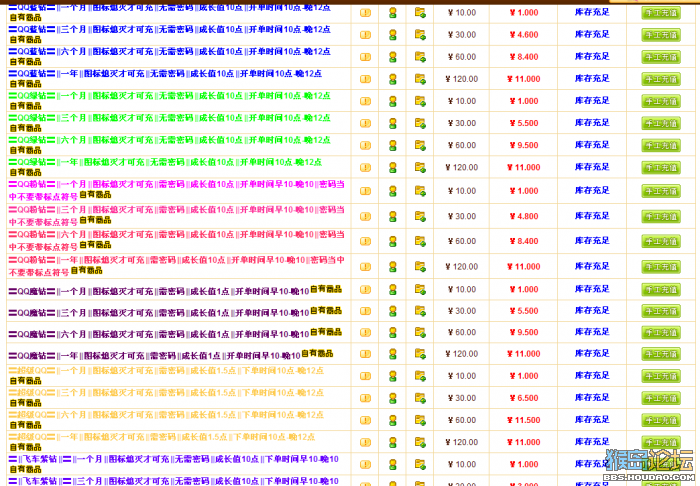Click 库存充足 in QQ绿钻 三个月 row
This screenshot has width=700, height=486.
[x=592, y=123]
